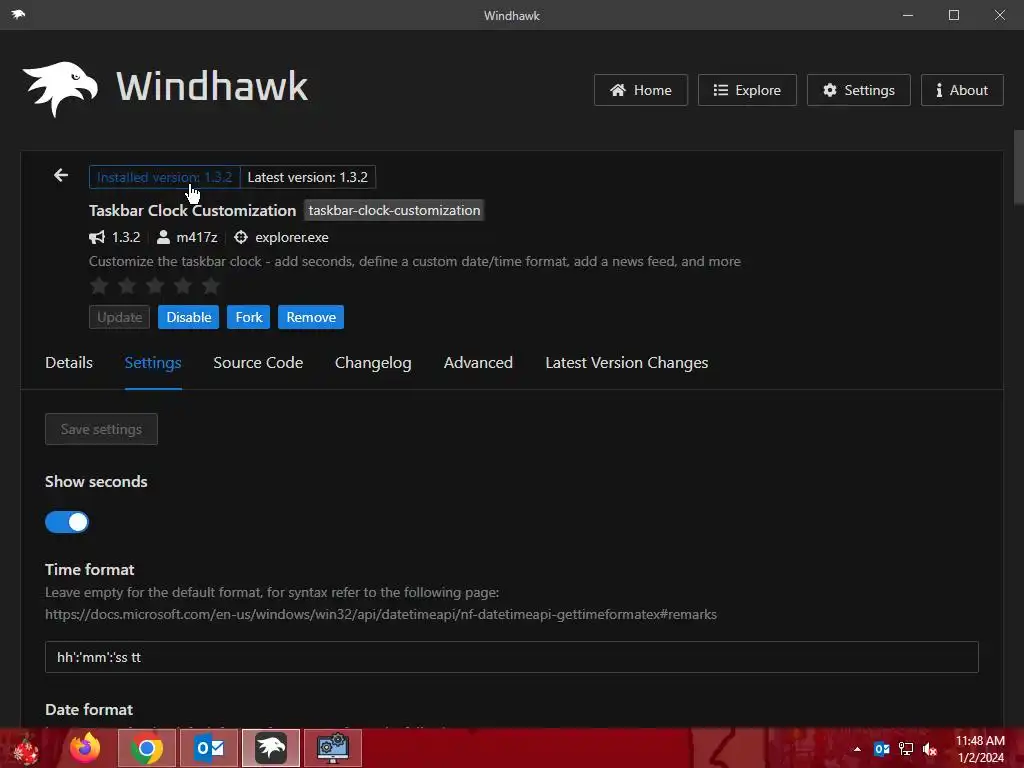Screen dimensions: 1024x768
Task: Click the megaphone version icon
Action: tap(97, 237)
